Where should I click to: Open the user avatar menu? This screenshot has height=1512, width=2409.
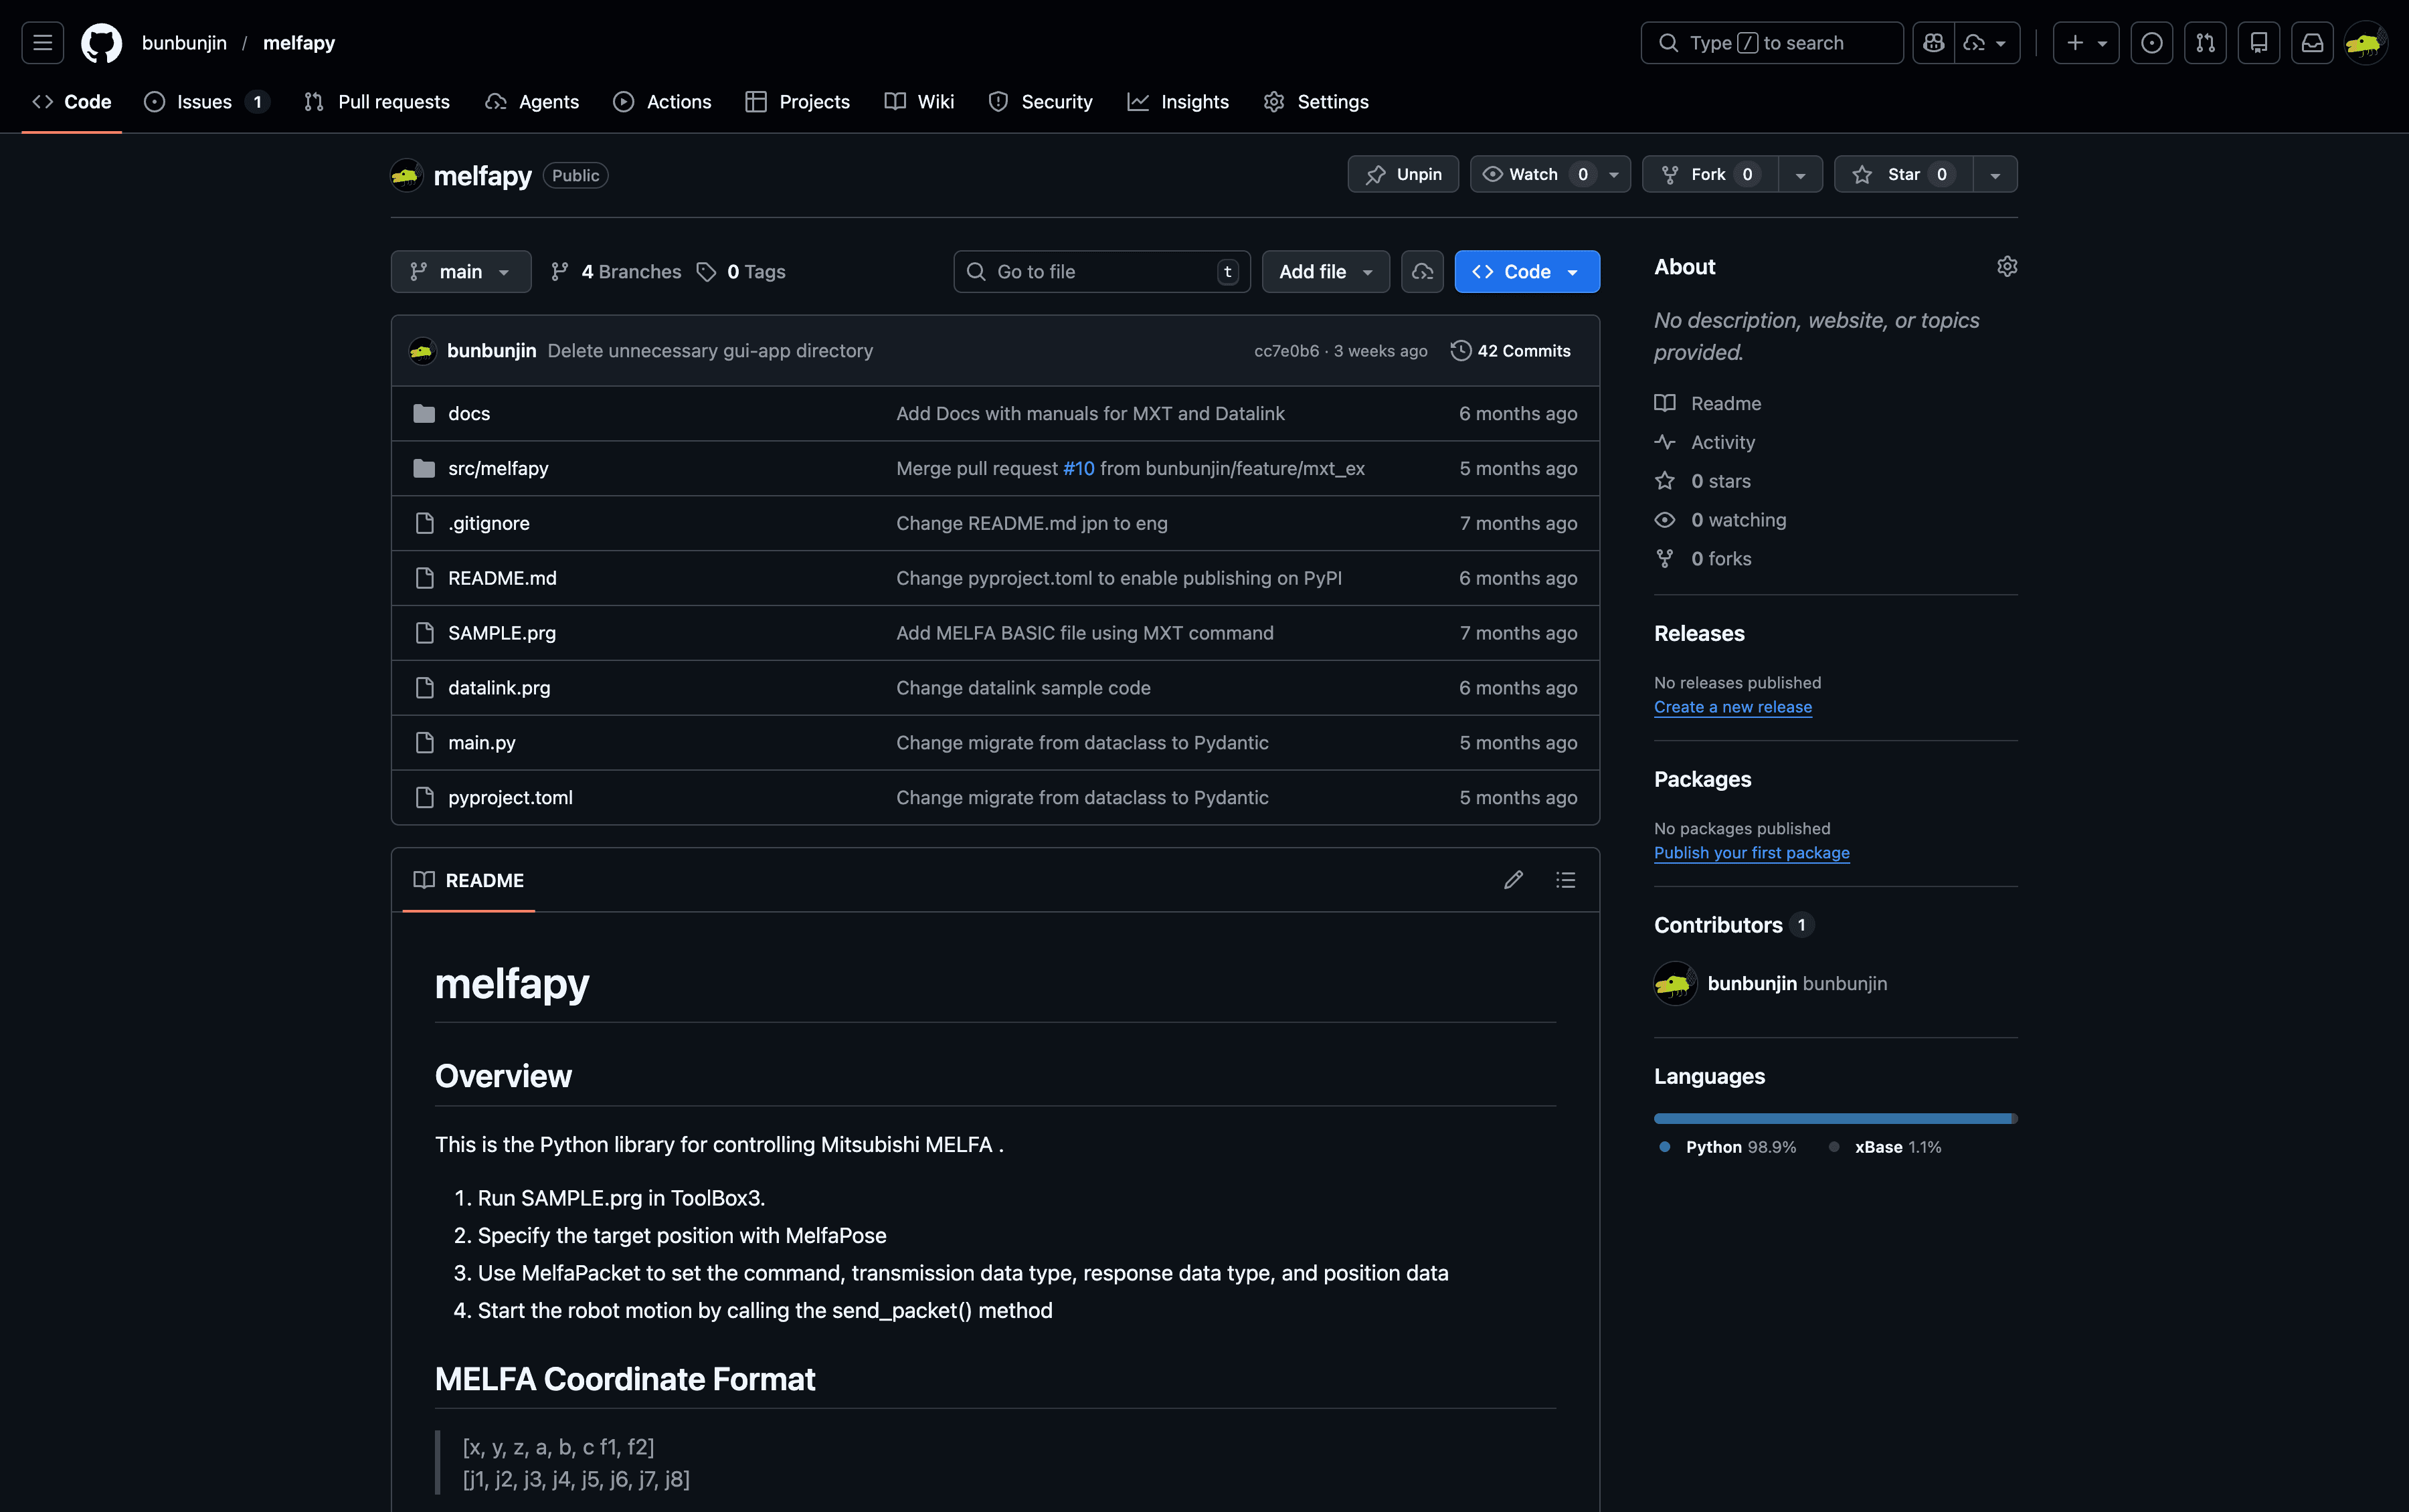2366,43
